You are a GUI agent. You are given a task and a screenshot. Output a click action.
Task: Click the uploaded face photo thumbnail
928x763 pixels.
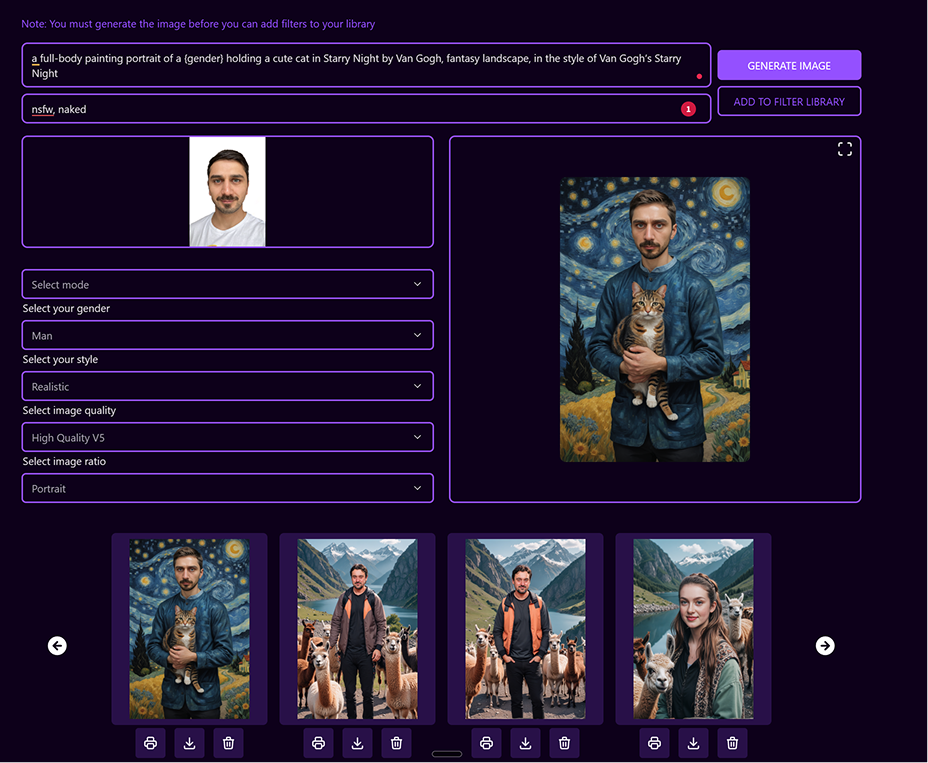227,191
